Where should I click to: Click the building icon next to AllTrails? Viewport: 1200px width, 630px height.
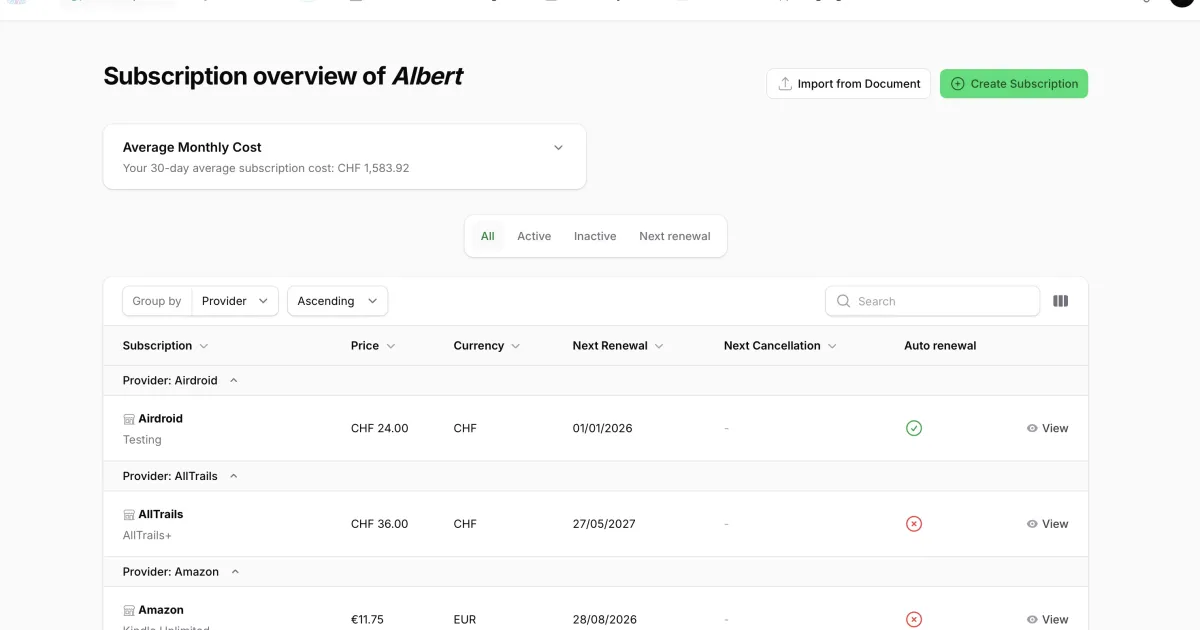point(129,515)
